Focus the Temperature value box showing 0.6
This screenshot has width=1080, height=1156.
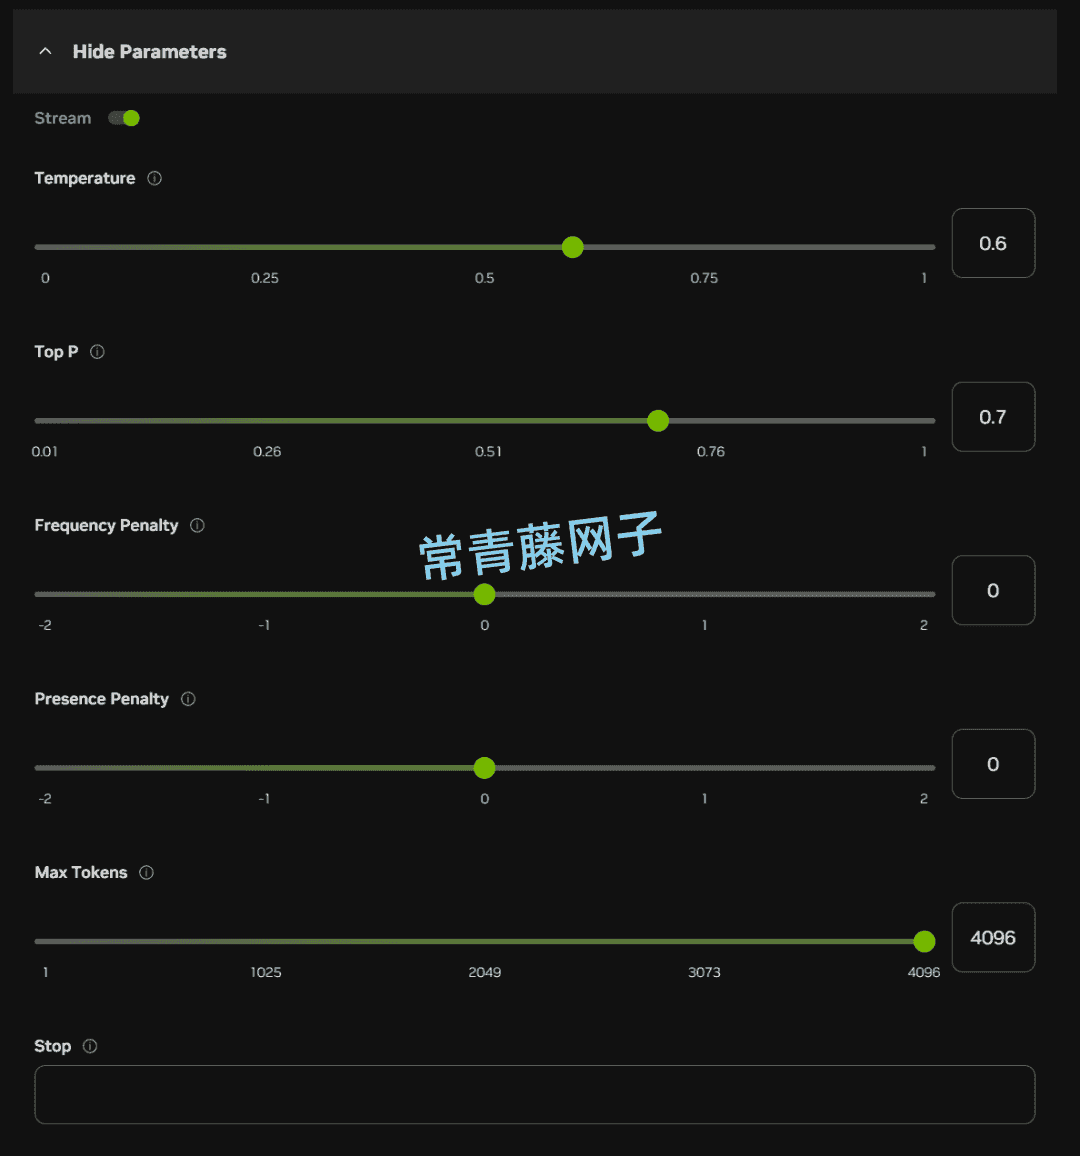pos(993,243)
